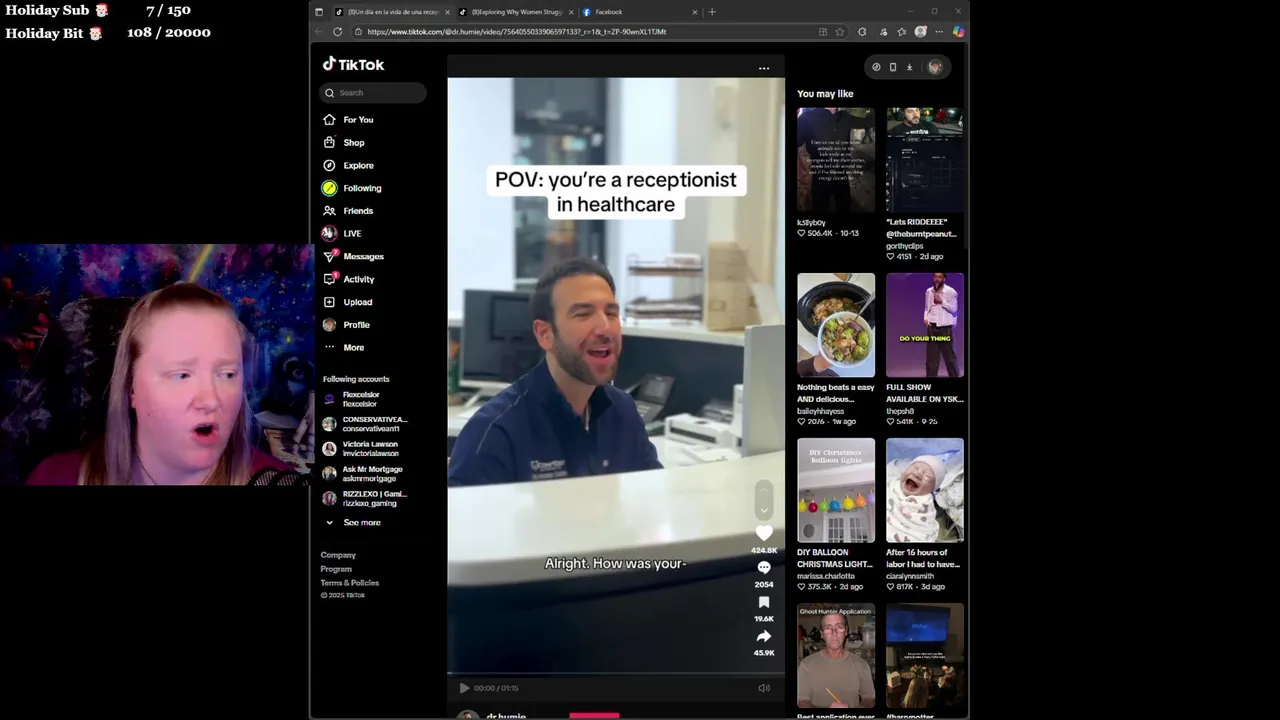Open Messages in the sidebar
This screenshot has height=720, width=1280.
tap(353, 256)
